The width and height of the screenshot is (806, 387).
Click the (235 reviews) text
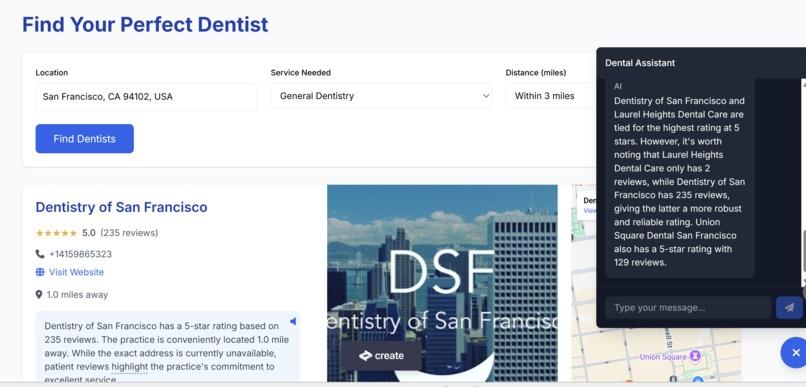[129, 233]
